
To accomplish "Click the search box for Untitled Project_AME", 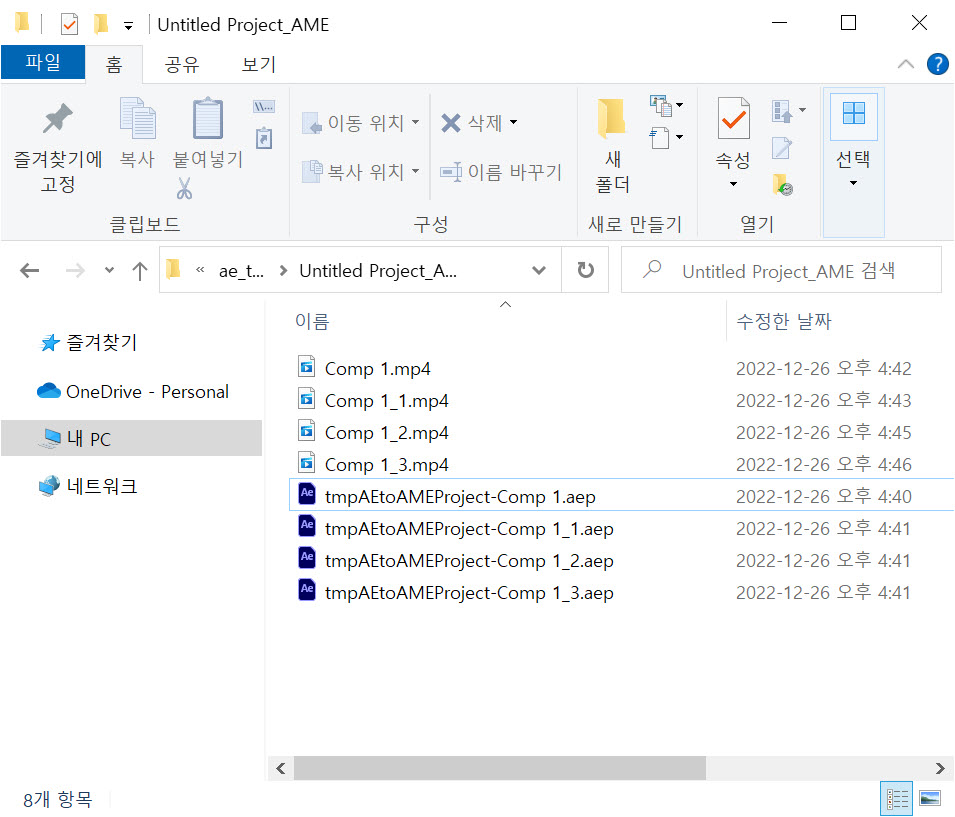I will point(781,270).
